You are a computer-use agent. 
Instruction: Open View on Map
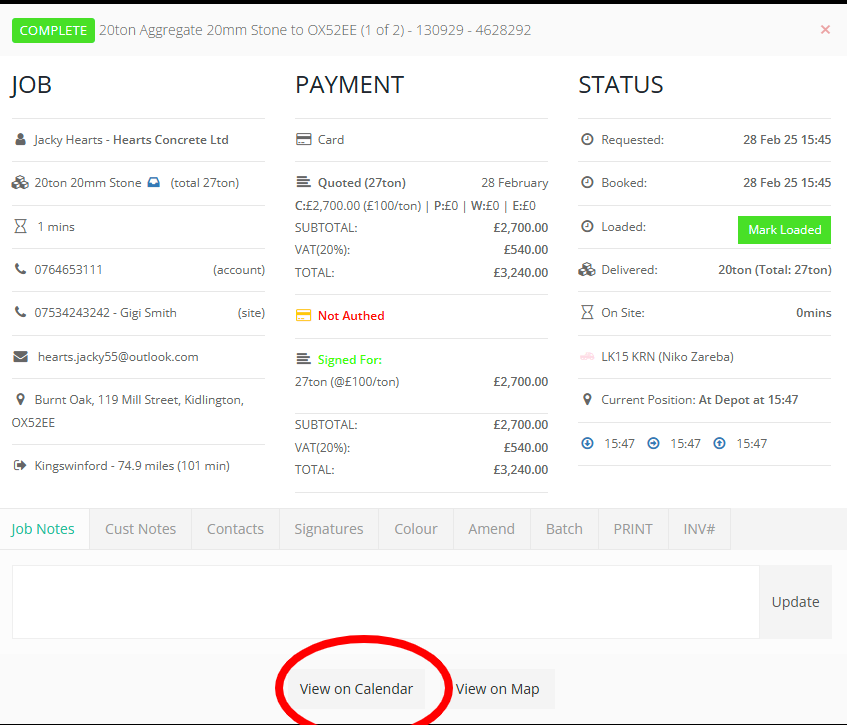497,689
